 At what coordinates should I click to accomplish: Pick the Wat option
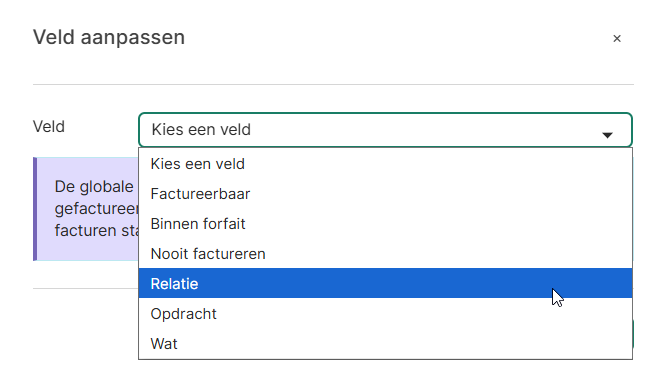pyautogui.click(x=385, y=344)
